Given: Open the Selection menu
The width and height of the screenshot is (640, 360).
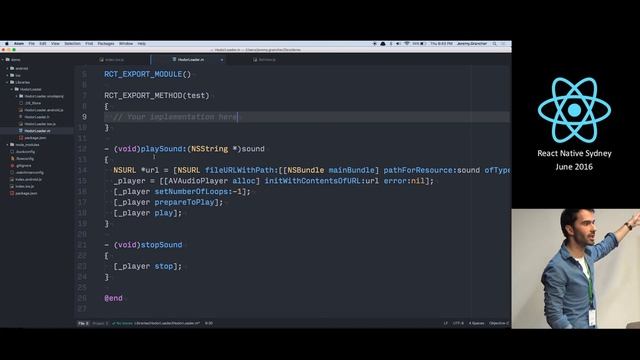Looking at the screenshot, I should coord(72,44).
